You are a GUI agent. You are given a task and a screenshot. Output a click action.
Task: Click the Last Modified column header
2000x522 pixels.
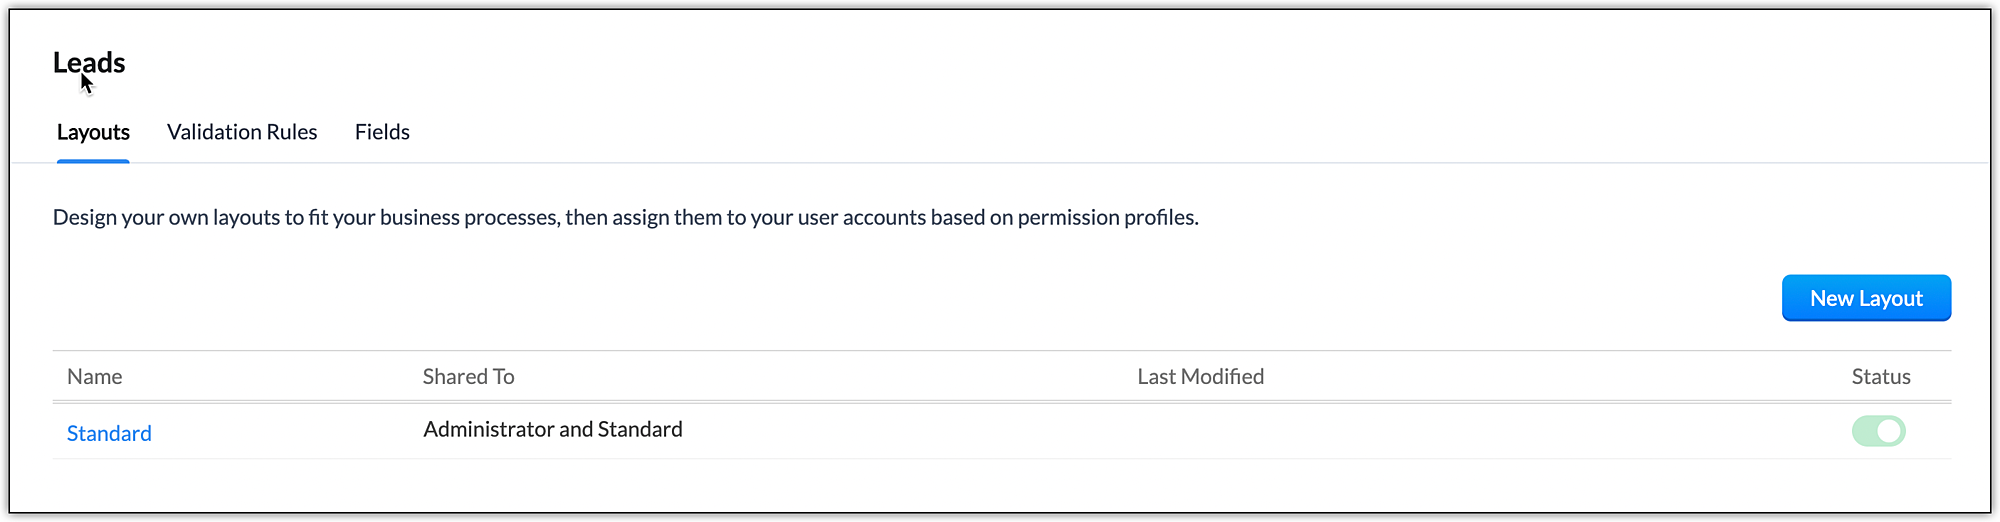coord(1200,377)
